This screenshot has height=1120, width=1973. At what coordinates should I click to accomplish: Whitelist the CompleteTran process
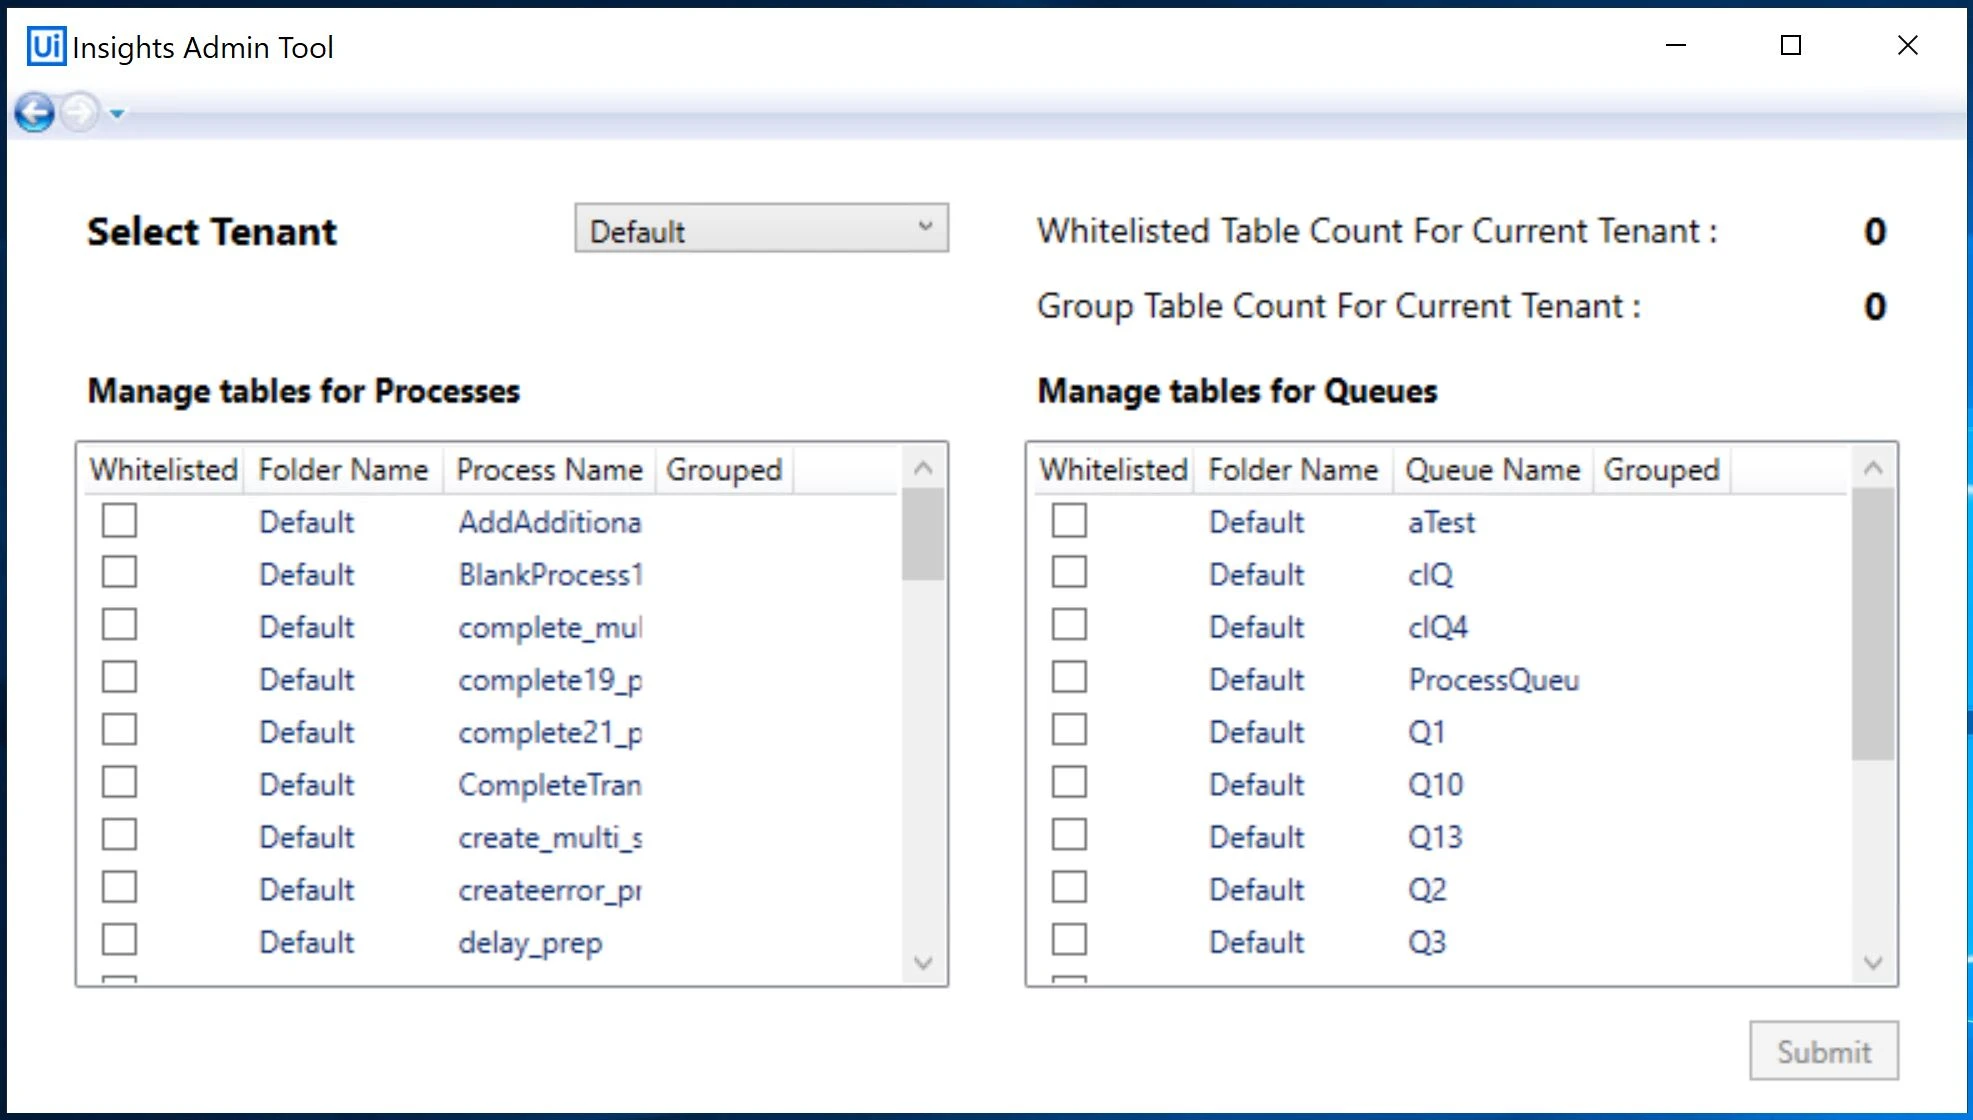tap(119, 783)
